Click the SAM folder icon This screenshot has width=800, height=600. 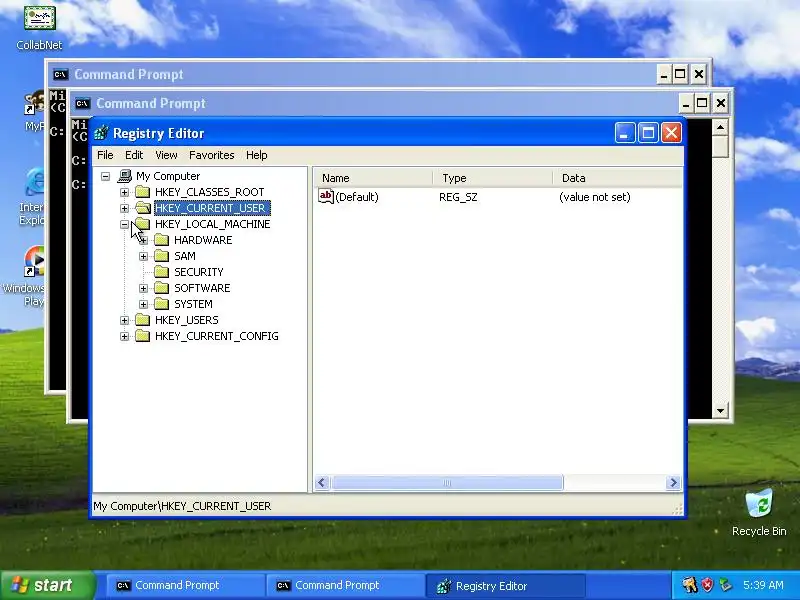click(x=162, y=256)
